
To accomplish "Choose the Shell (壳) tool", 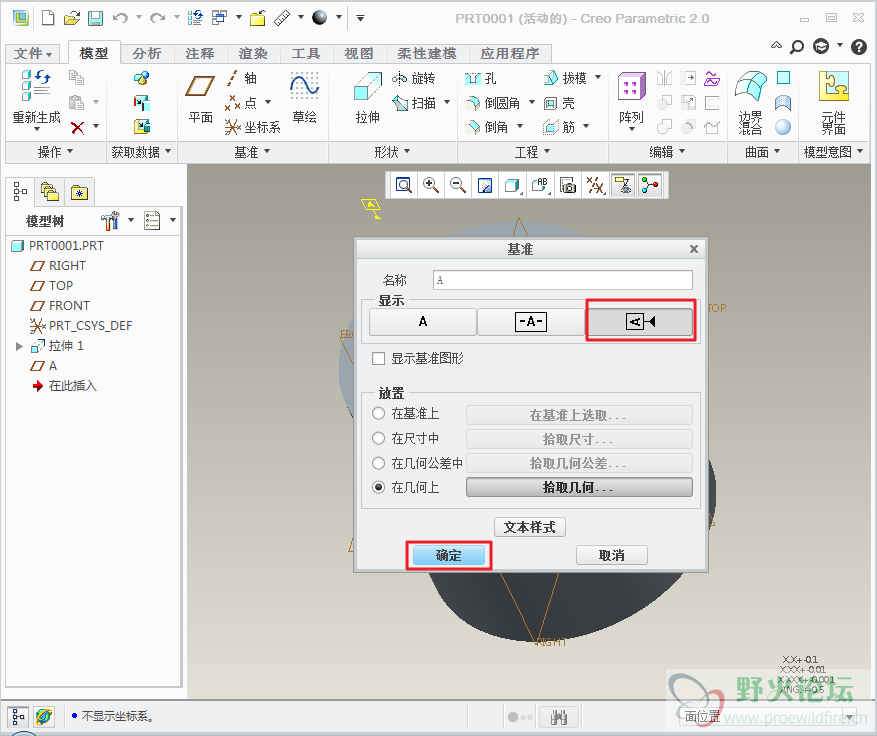I will click(559, 103).
